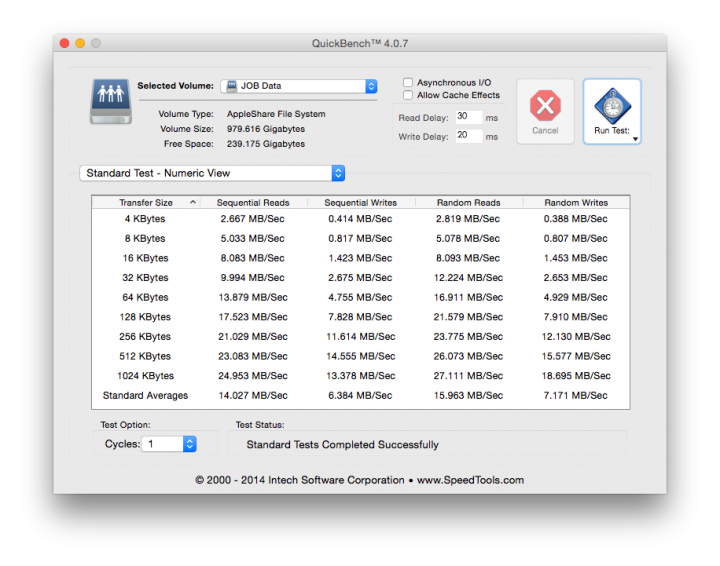720x566 pixels.
Task: Click the Standard Tests Completed Successfully status
Action: 343,444
